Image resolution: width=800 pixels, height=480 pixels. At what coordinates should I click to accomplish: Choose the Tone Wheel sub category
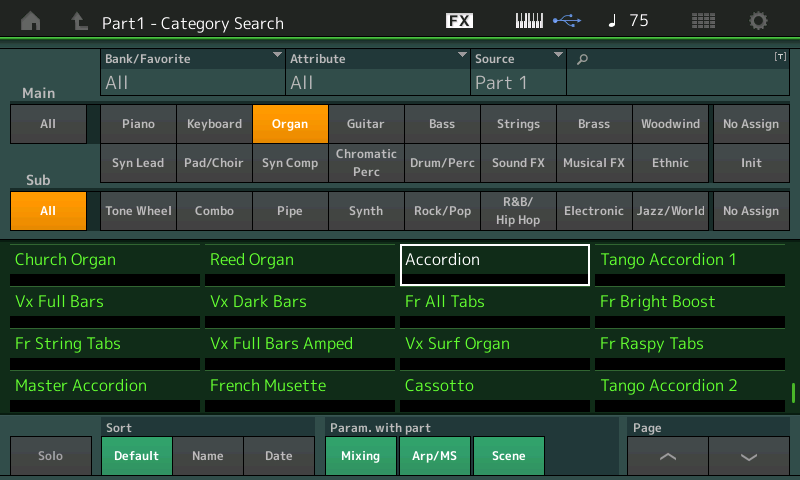[x=138, y=211]
